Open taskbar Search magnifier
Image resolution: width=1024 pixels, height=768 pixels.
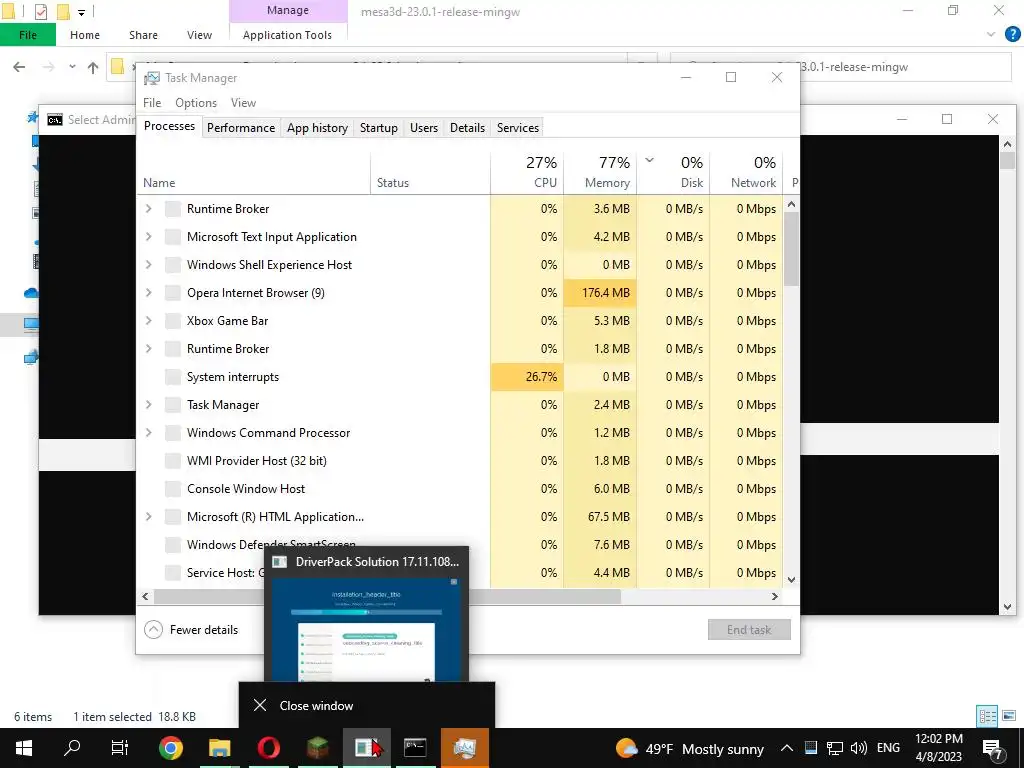point(72,748)
